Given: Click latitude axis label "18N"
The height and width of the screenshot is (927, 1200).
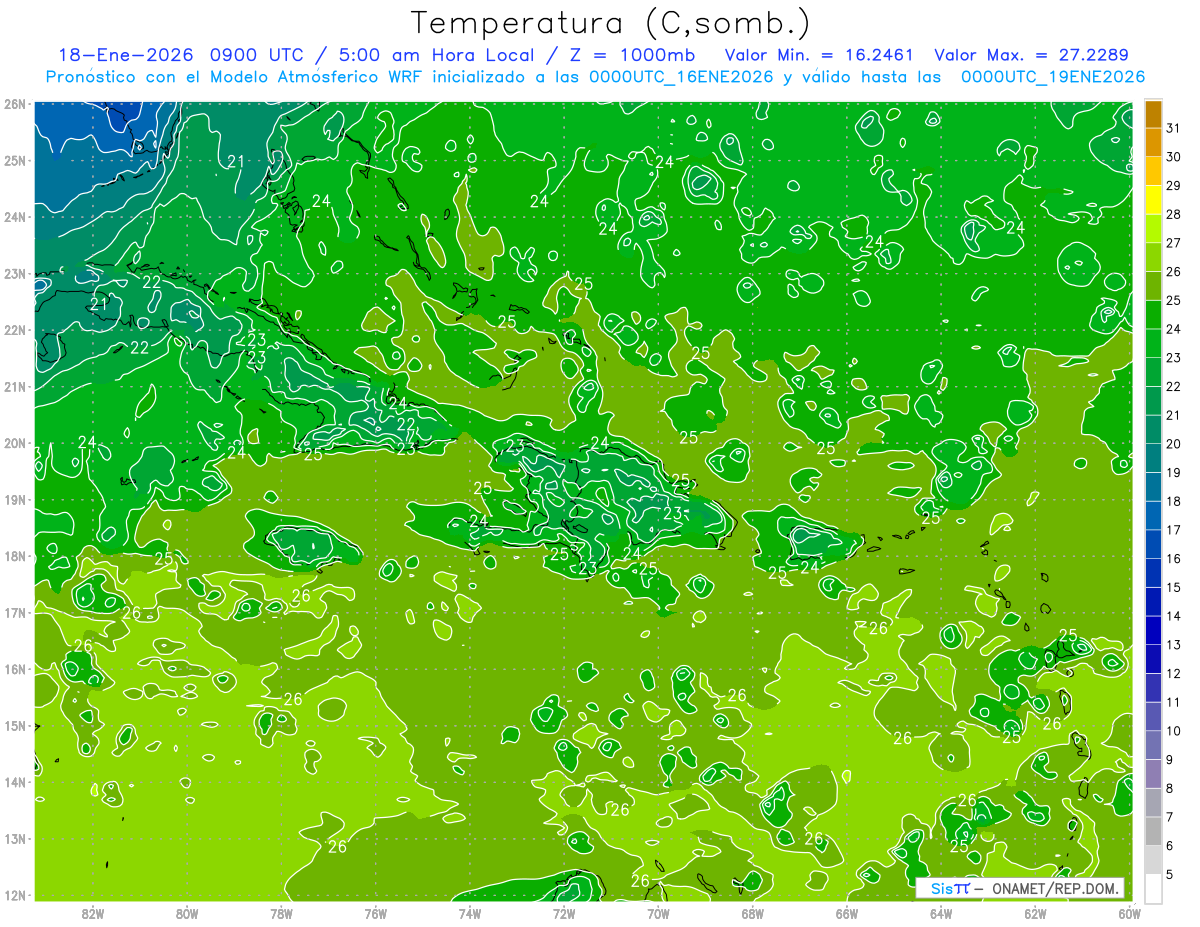Looking at the screenshot, I should tap(15, 556).
